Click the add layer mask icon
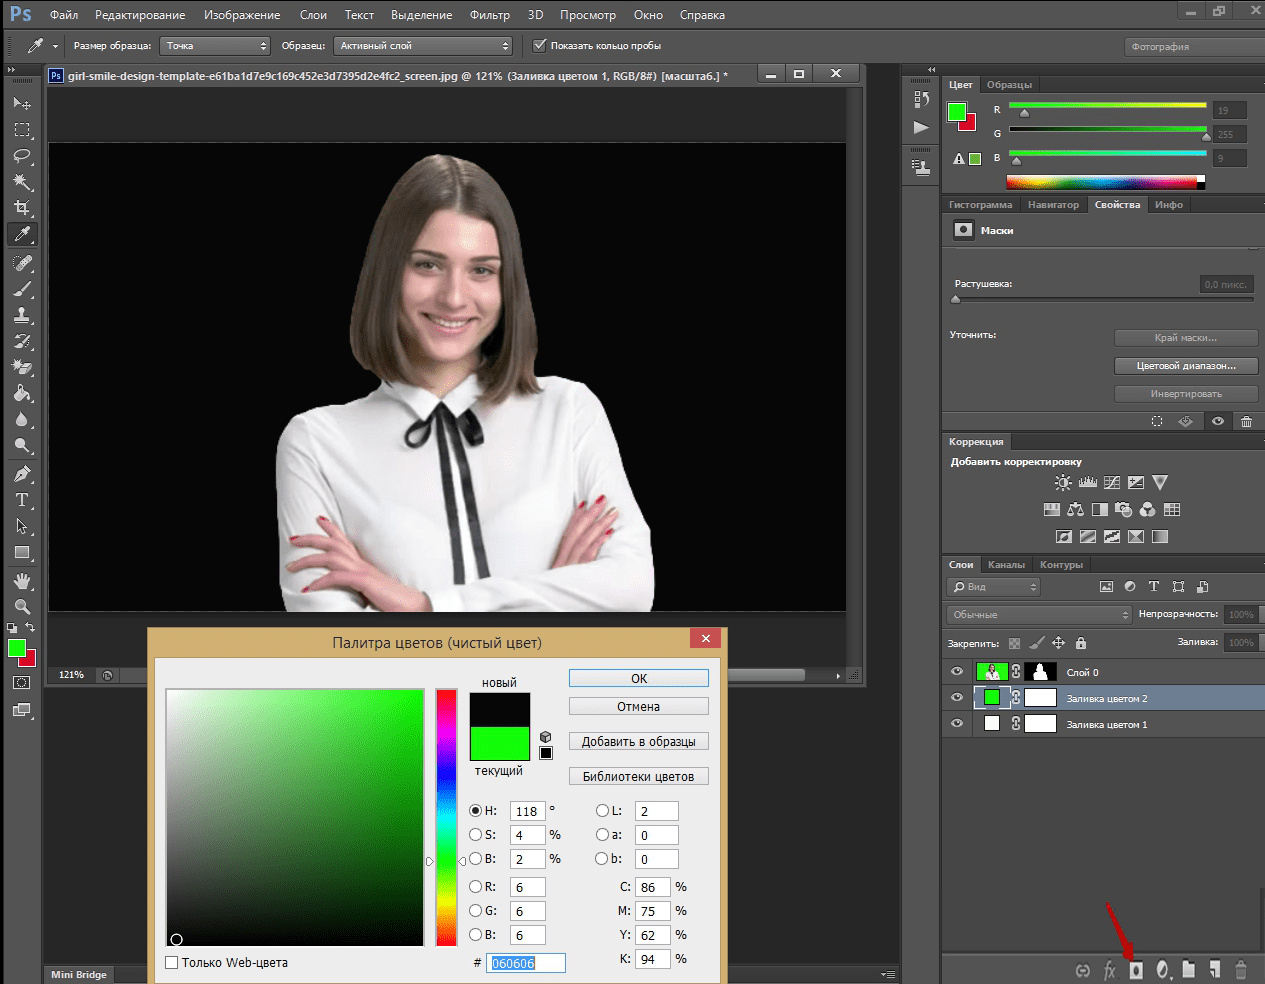This screenshot has height=984, width=1265. [1136, 969]
